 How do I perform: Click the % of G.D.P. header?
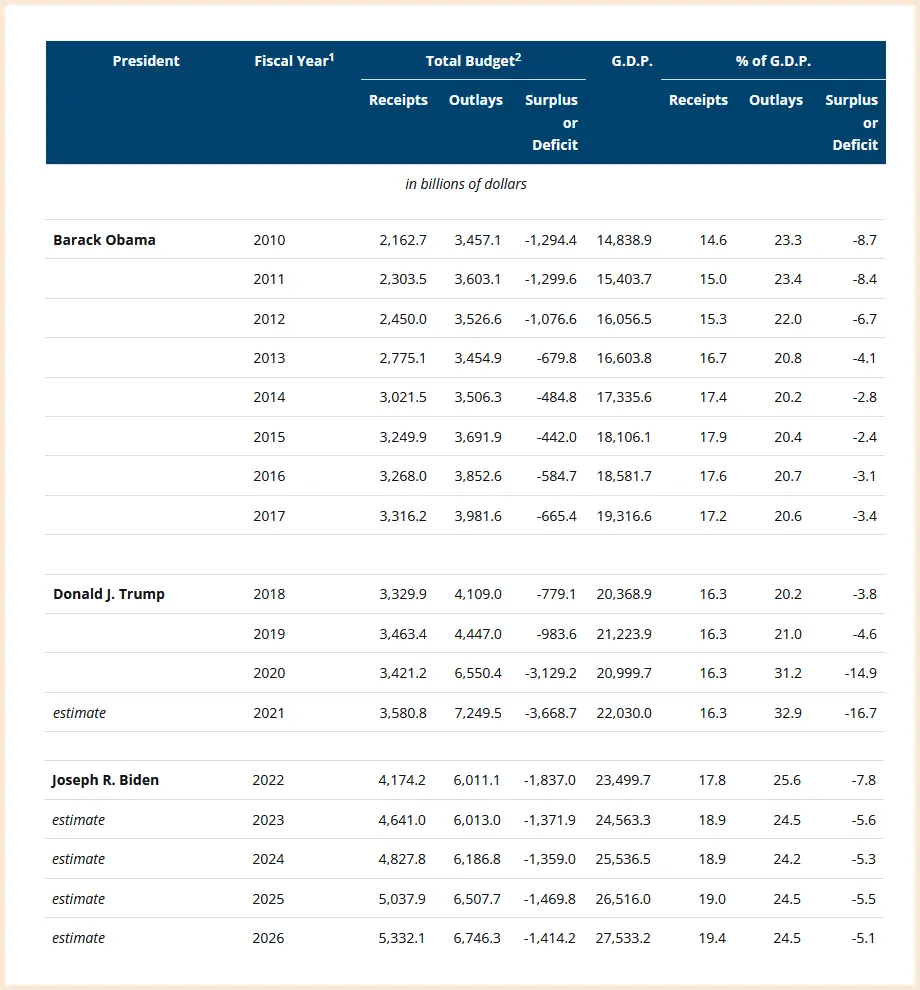[773, 61]
